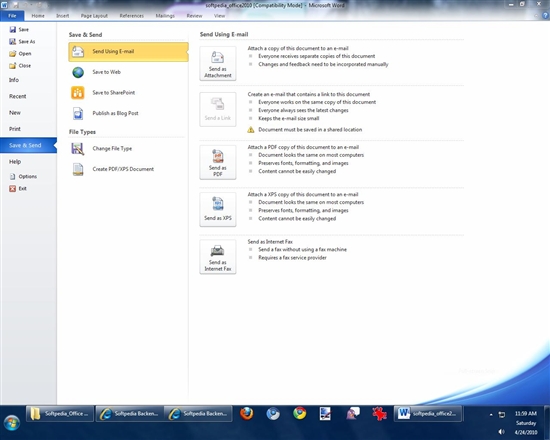Screen dimensions: 550x440
Task: Click the volume speaker tray icon
Action: (502, 432)
